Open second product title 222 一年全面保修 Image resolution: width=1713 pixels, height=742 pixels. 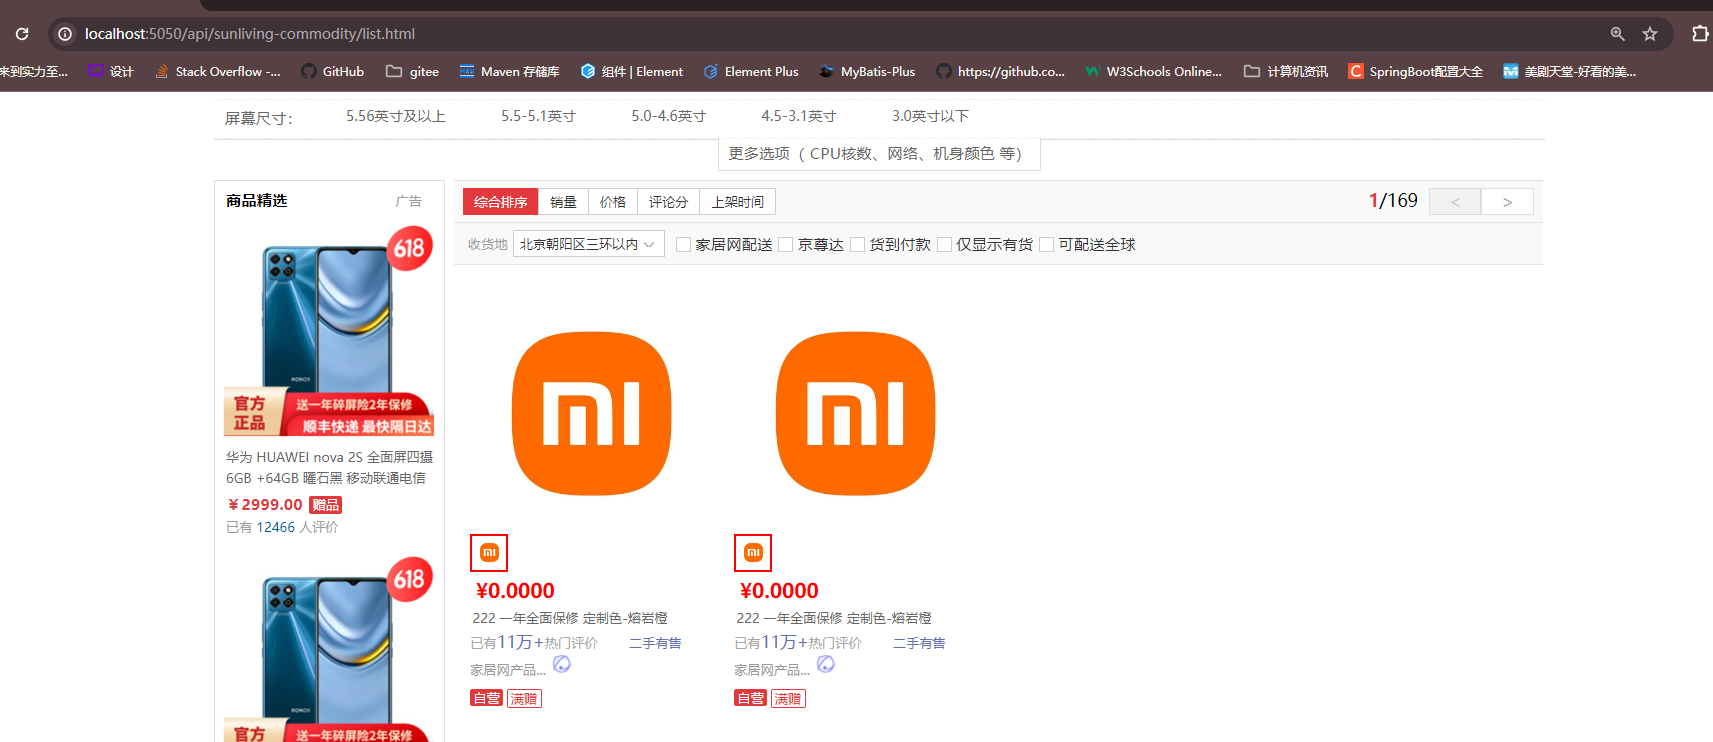(834, 618)
